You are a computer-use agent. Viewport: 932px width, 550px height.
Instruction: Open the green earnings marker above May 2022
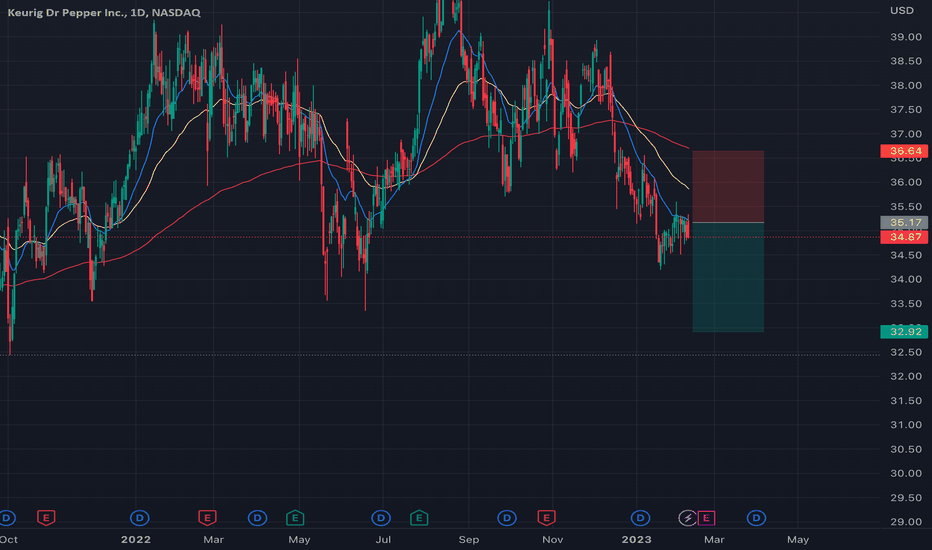click(x=295, y=518)
